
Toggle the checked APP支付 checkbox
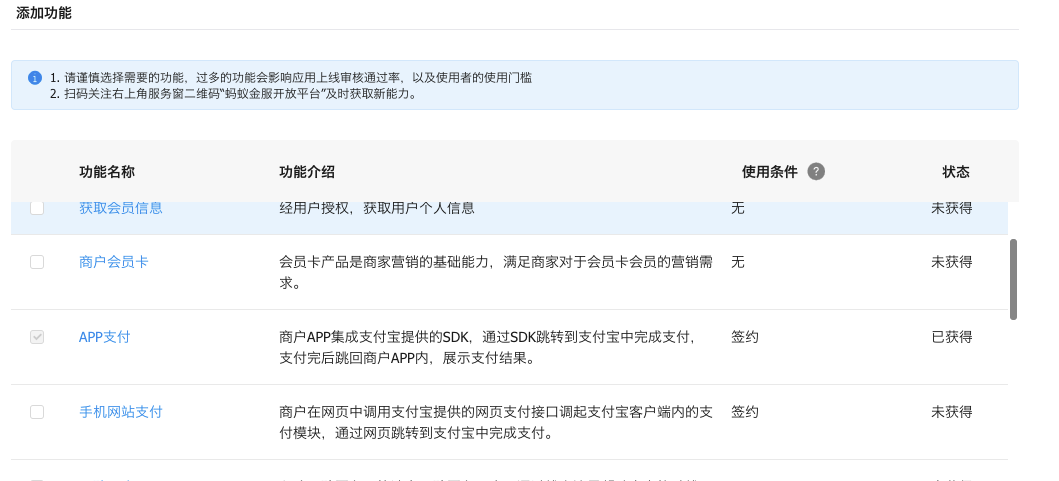[x=37, y=336]
